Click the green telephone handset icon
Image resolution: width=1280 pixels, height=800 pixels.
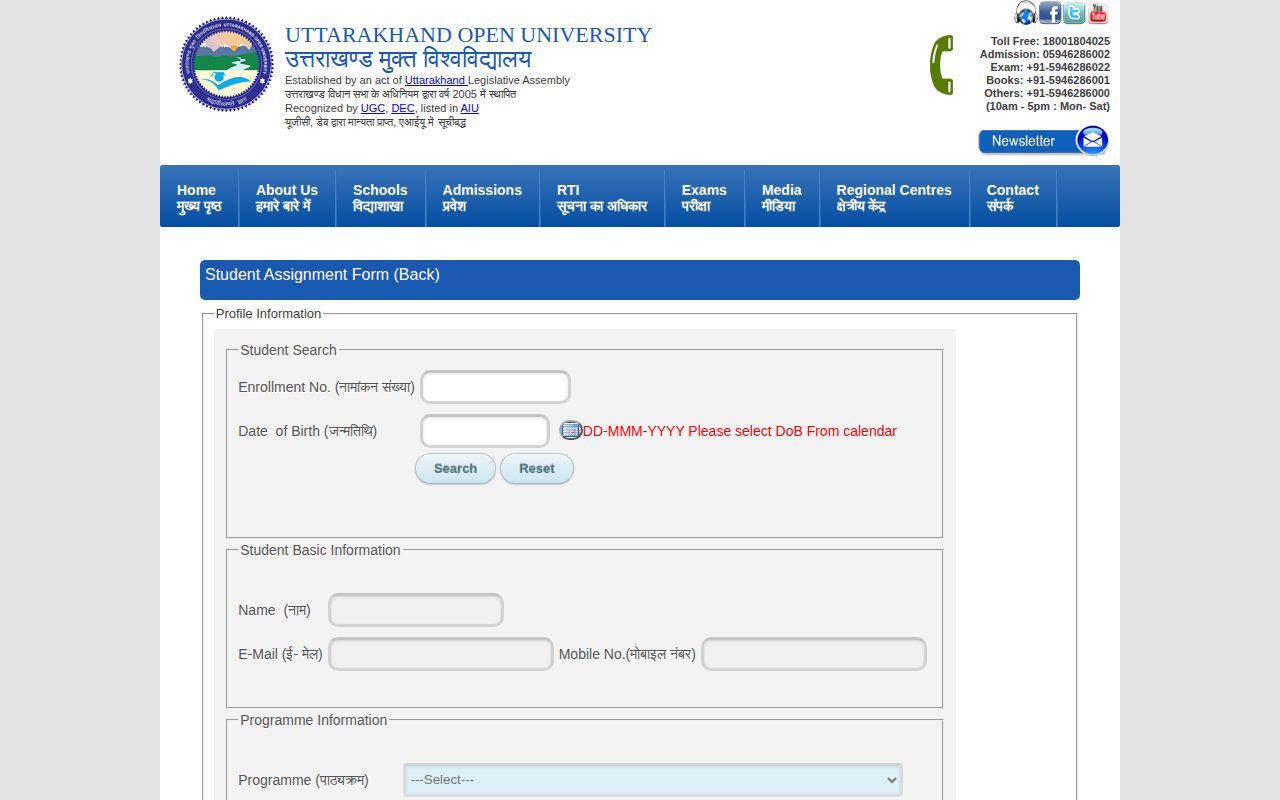pyautogui.click(x=941, y=65)
